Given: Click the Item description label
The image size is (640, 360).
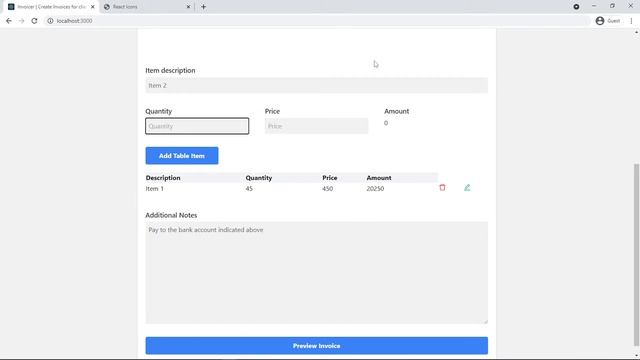Looking at the screenshot, I should click(170, 71).
